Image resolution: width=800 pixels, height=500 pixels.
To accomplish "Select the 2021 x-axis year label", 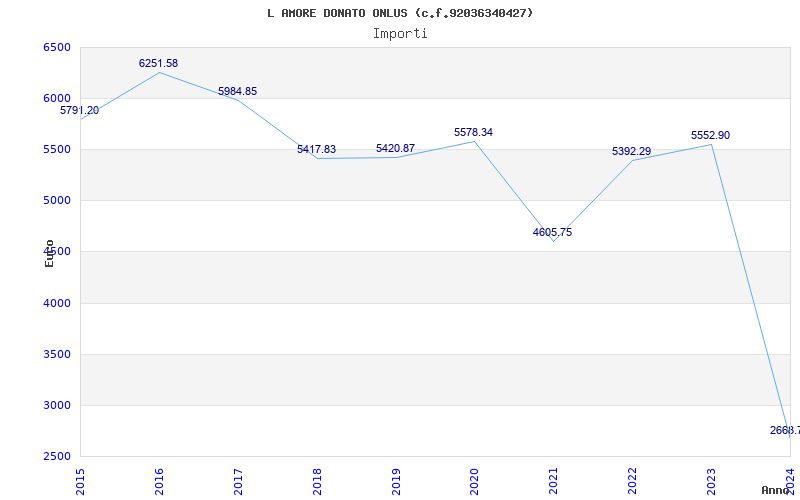I will point(554,481).
